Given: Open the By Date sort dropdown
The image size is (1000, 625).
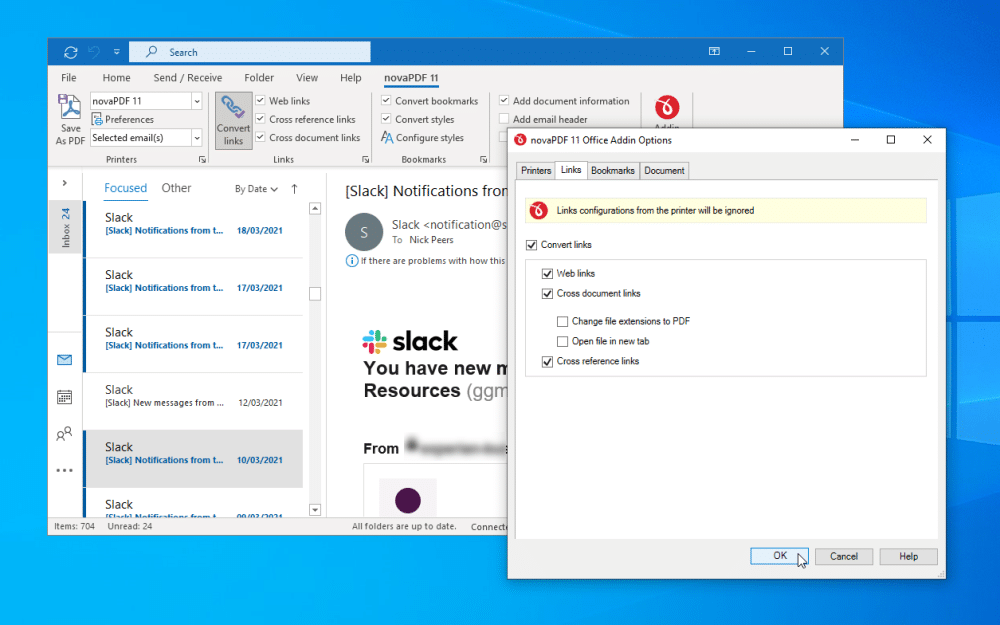Looking at the screenshot, I should point(256,189).
